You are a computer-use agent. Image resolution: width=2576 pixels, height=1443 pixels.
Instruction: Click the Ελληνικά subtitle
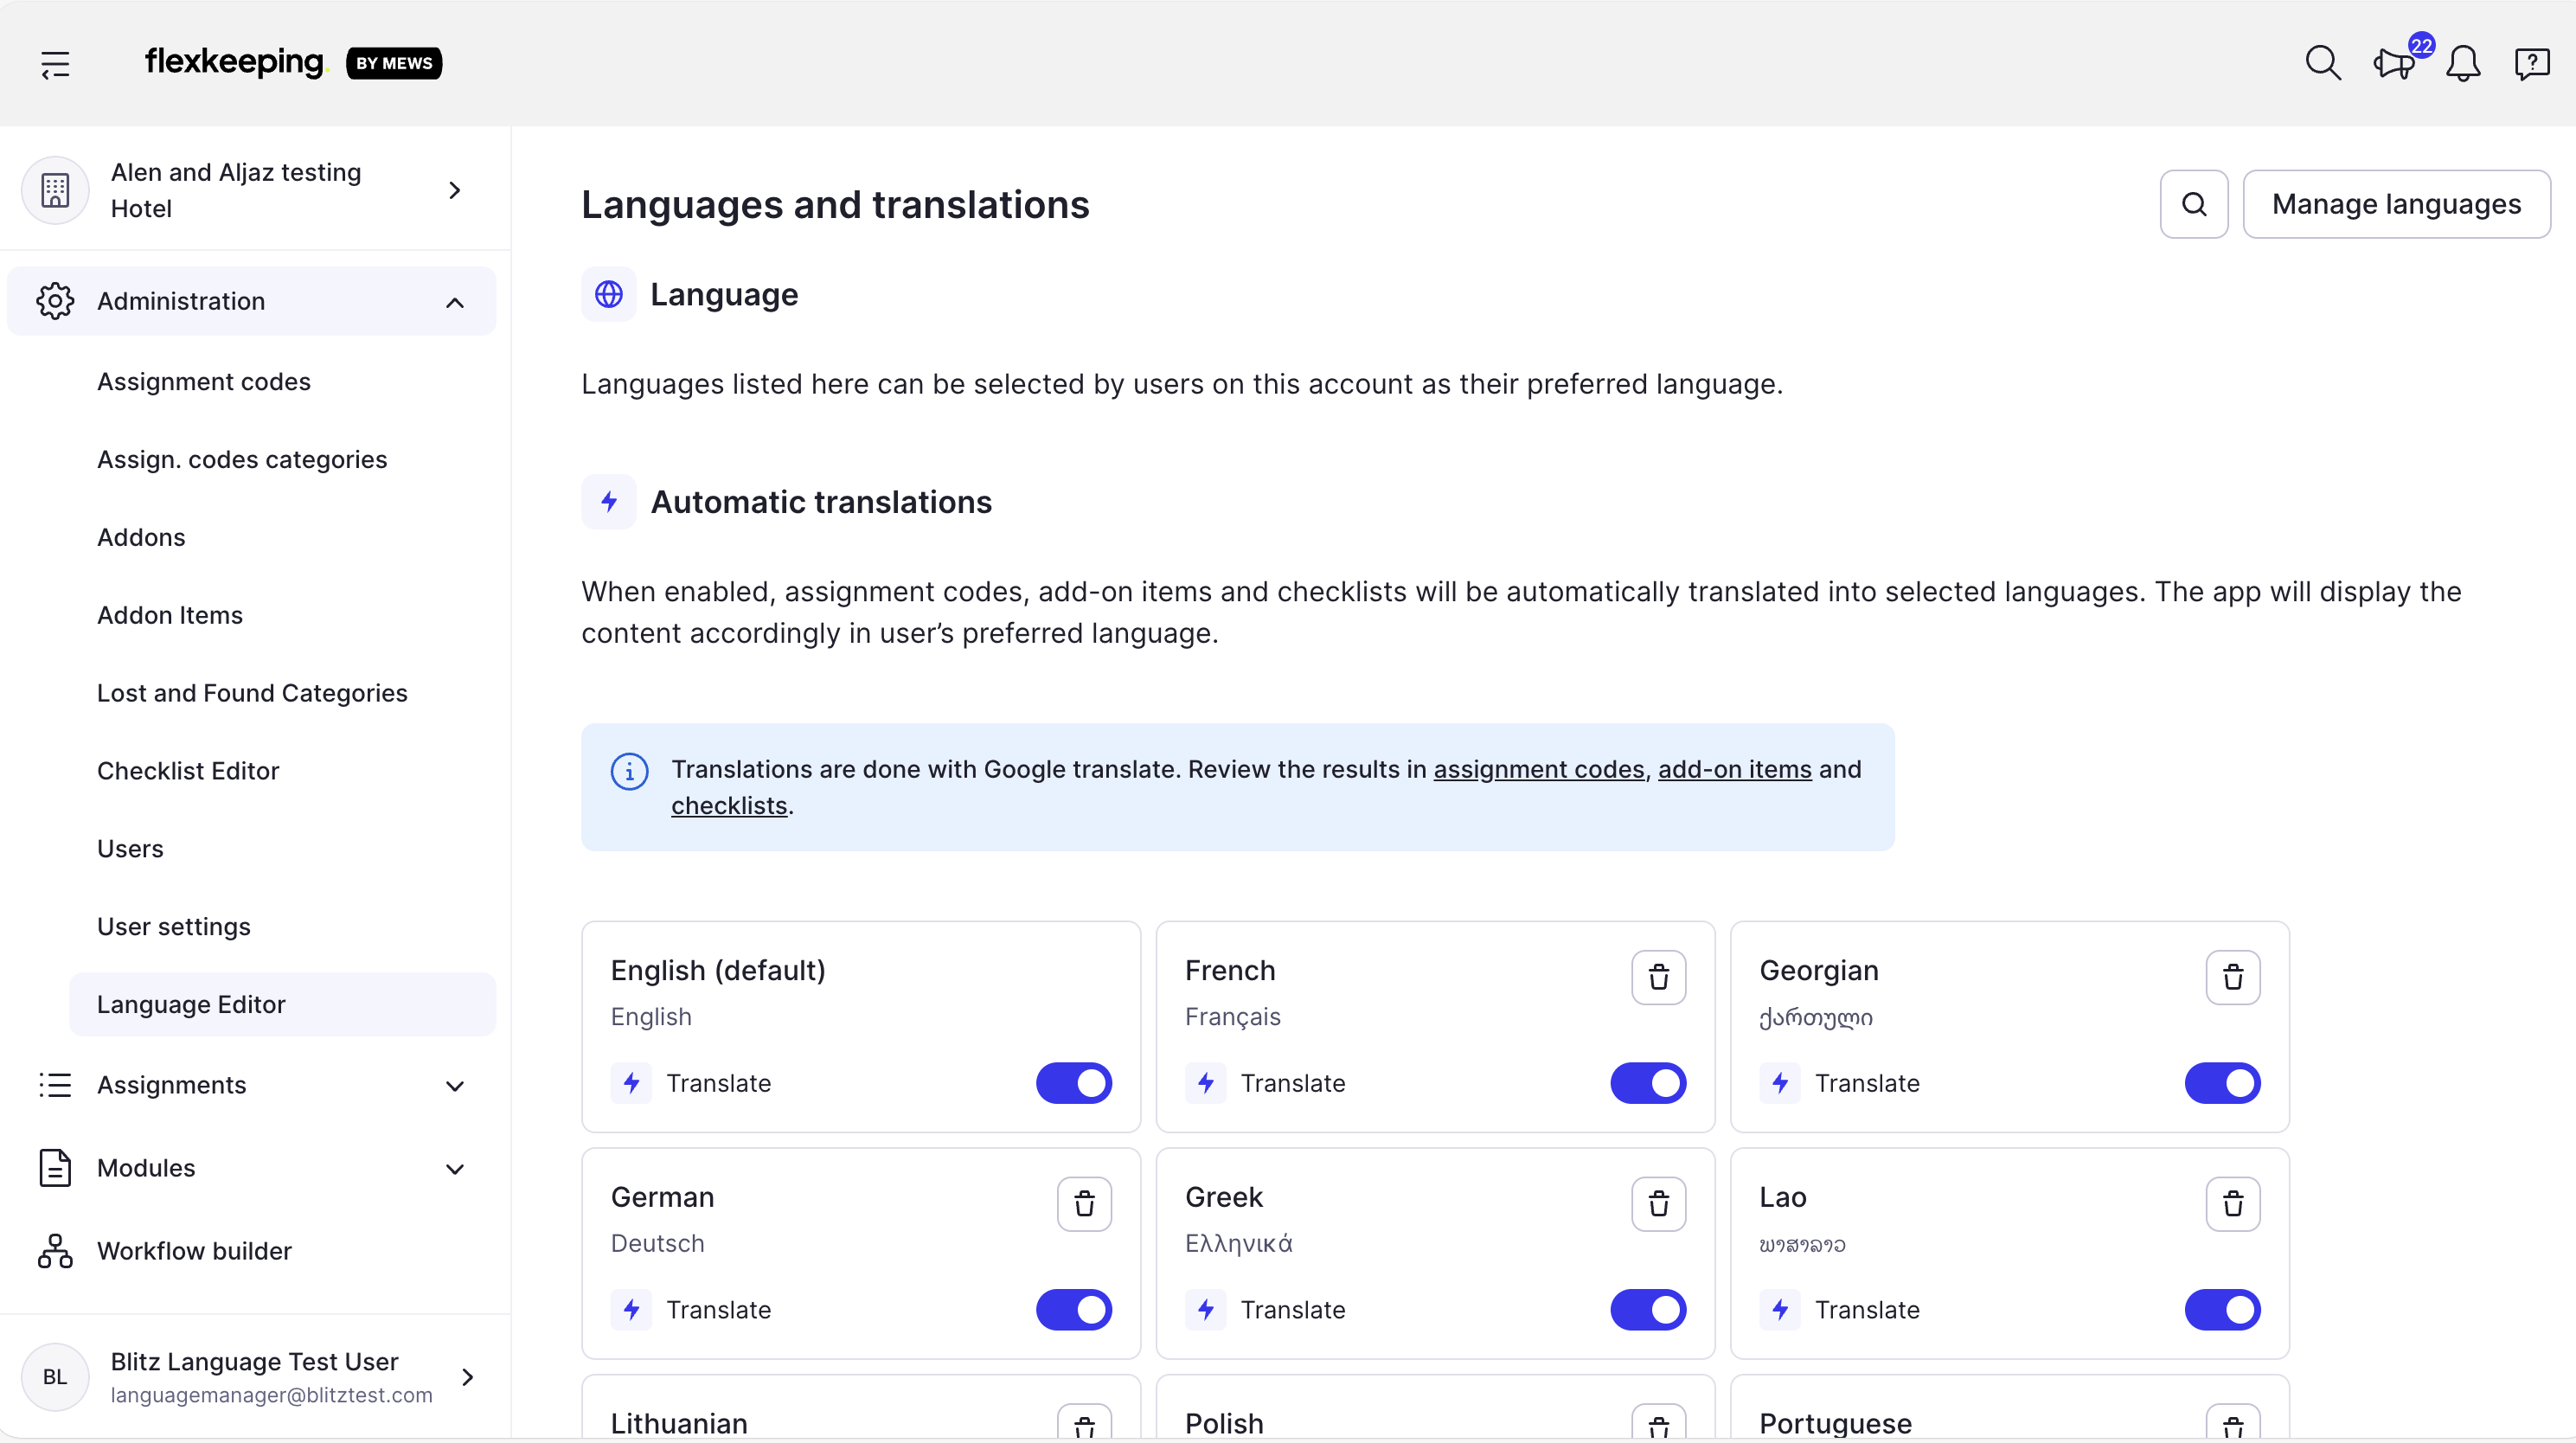click(1238, 1243)
